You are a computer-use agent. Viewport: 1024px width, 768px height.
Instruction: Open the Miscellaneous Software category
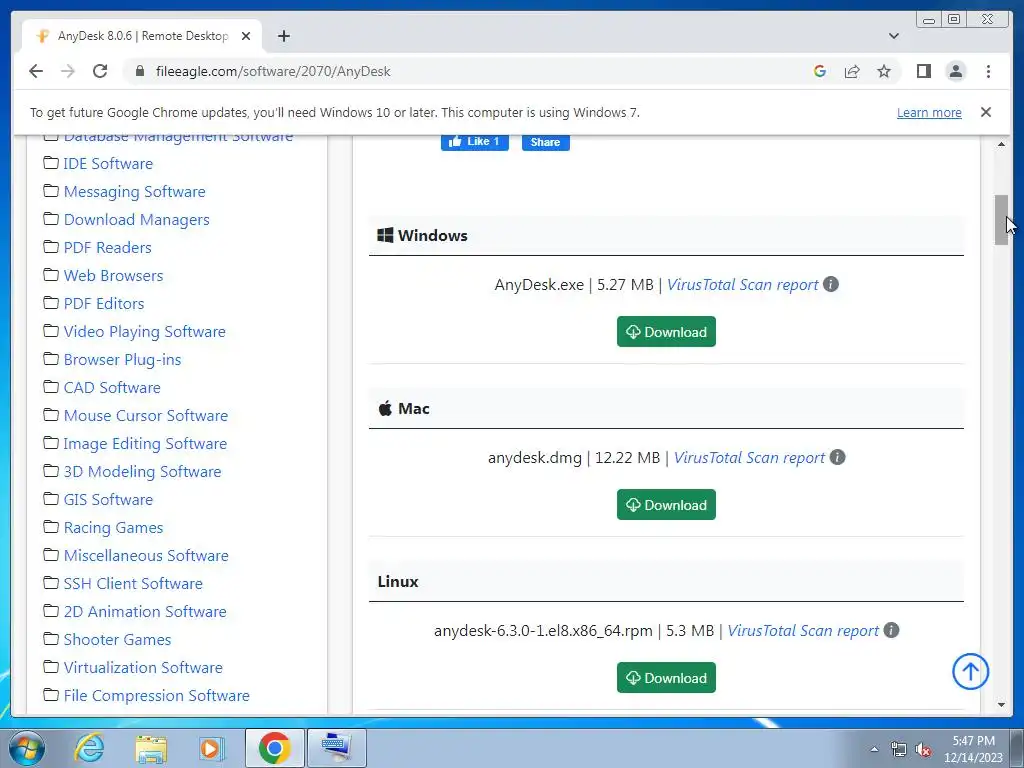[146, 556]
